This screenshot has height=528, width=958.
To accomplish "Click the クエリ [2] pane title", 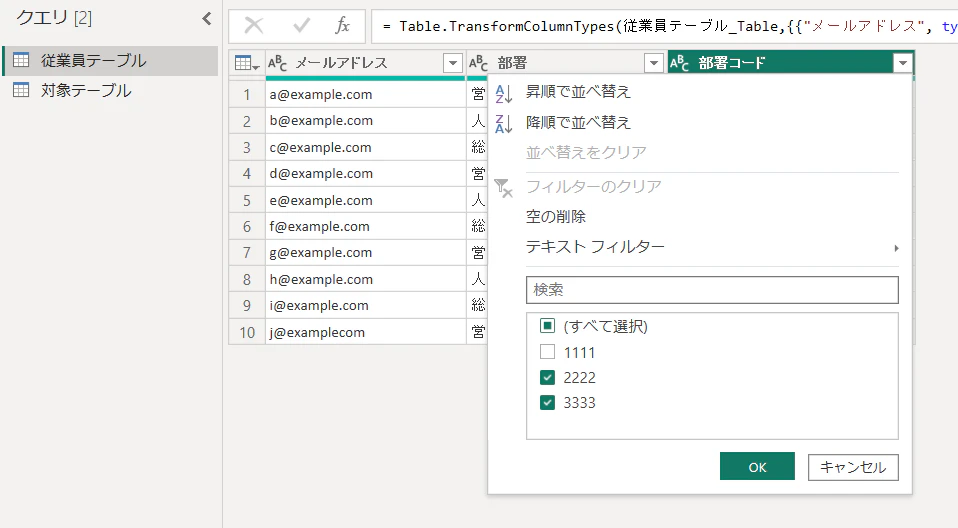I will click(54, 18).
